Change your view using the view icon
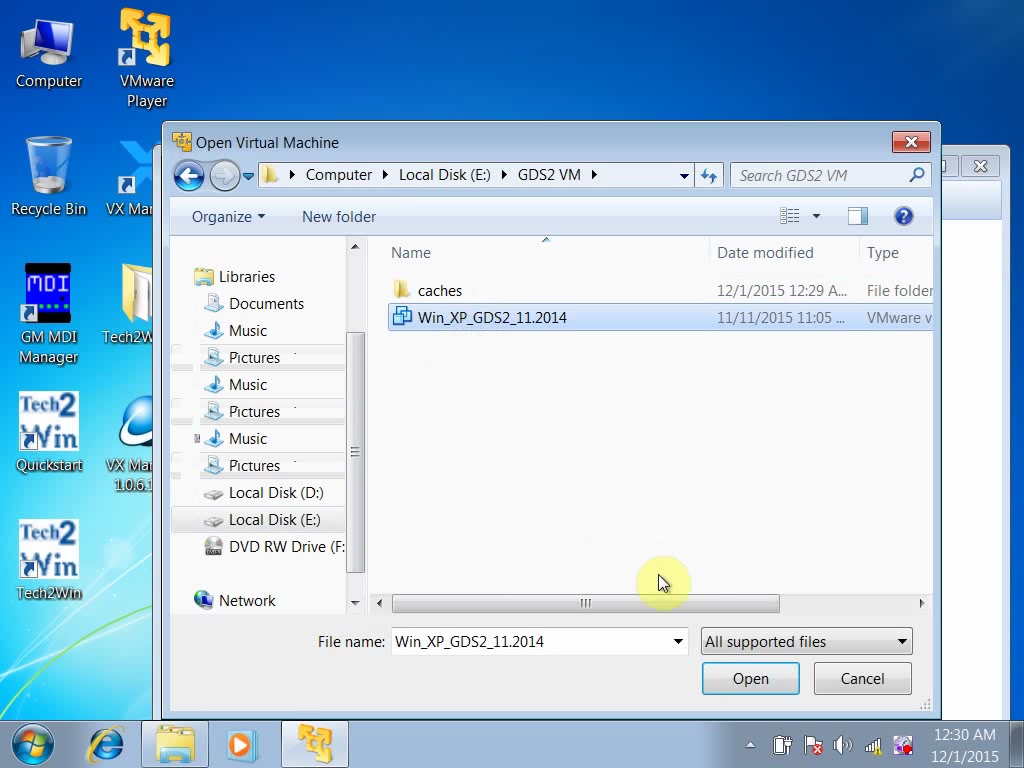Image resolution: width=1024 pixels, height=768 pixels. click(x=790, y=216)
